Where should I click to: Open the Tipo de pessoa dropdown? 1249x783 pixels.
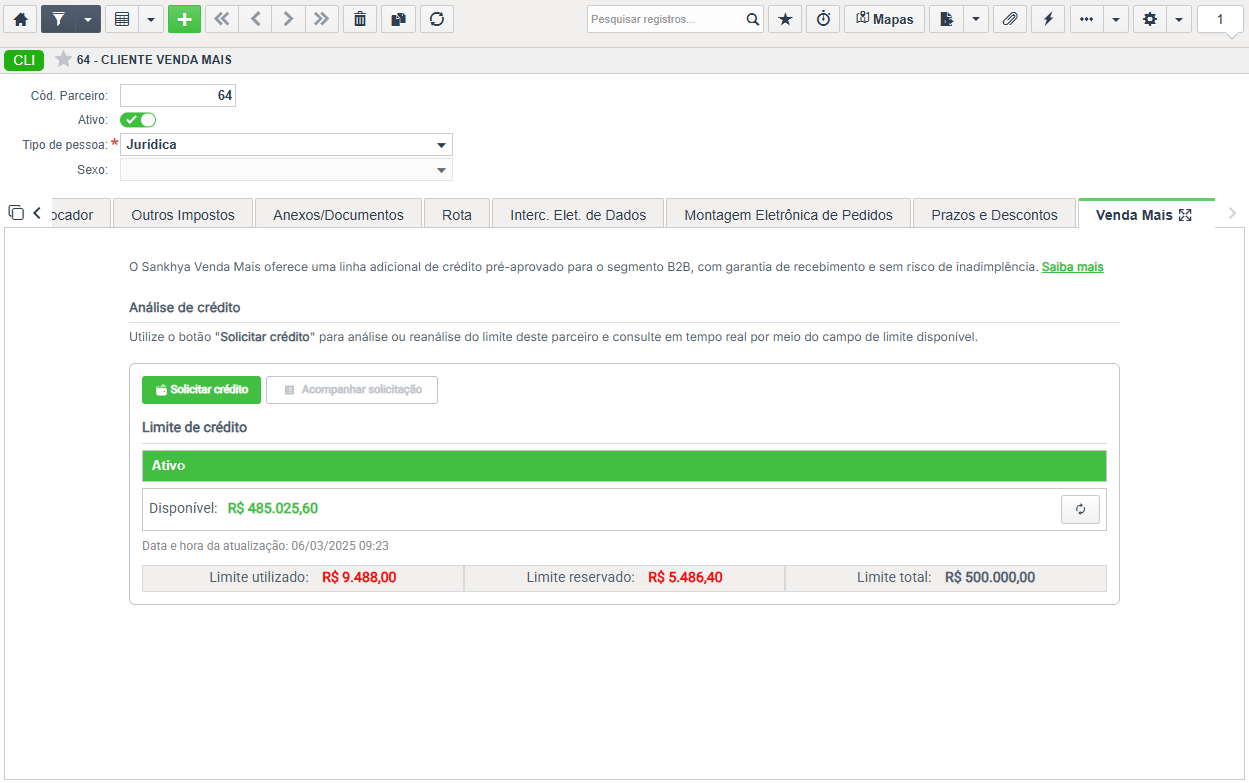286,145
